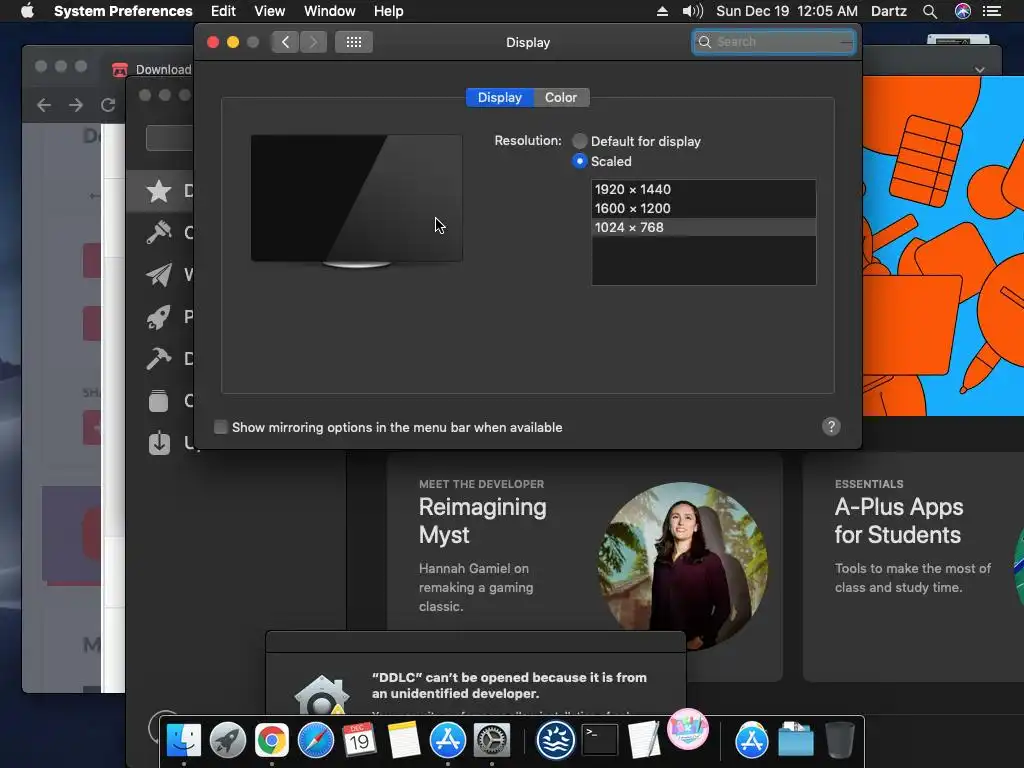Open Notes app in the Dock

[x=404, y=740]
